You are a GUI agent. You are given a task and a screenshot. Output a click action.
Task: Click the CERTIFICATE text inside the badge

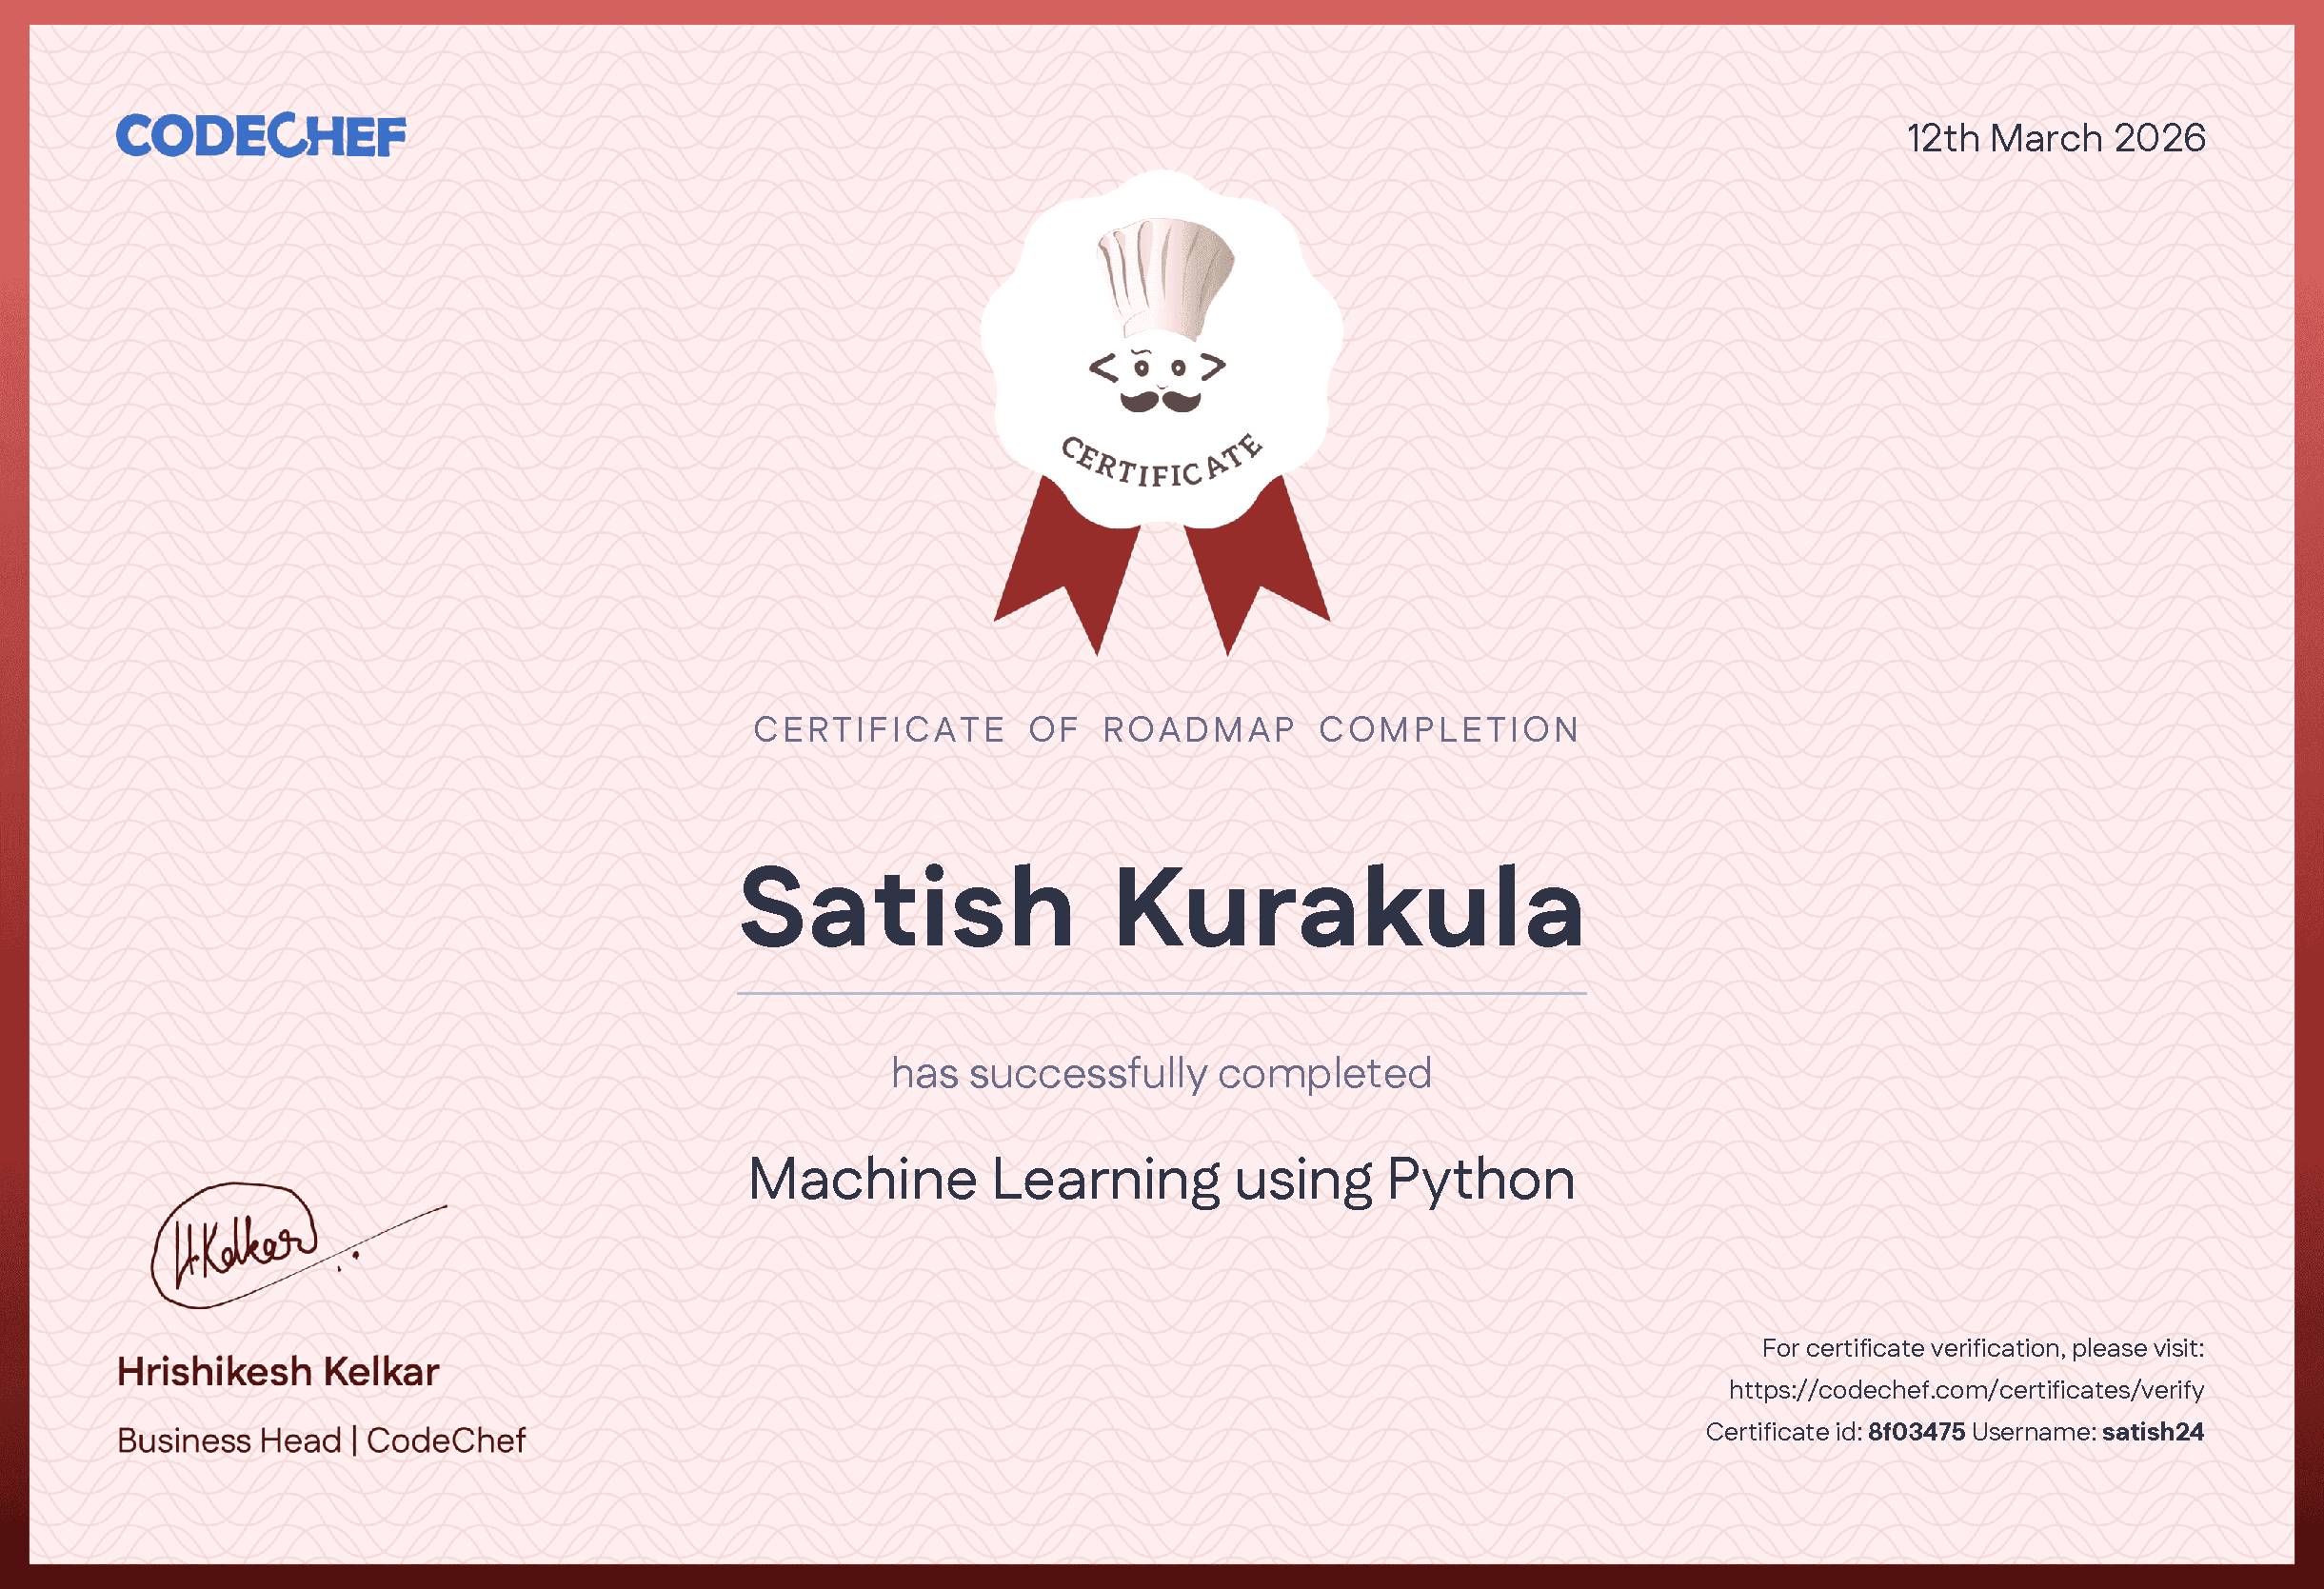click(1162, 462)
